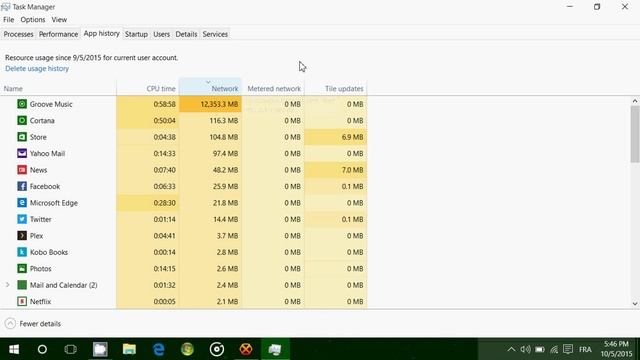Click the Plex app icon

pos(22,236)
